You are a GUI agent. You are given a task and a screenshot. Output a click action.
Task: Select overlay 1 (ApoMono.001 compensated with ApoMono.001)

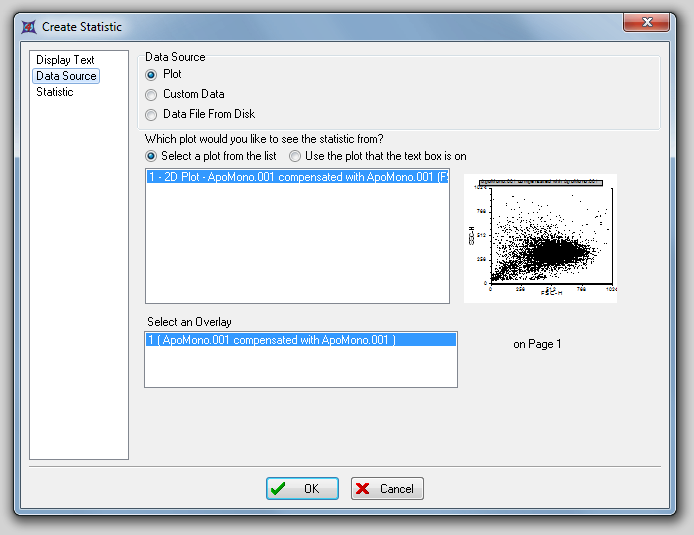pos(301,340)
